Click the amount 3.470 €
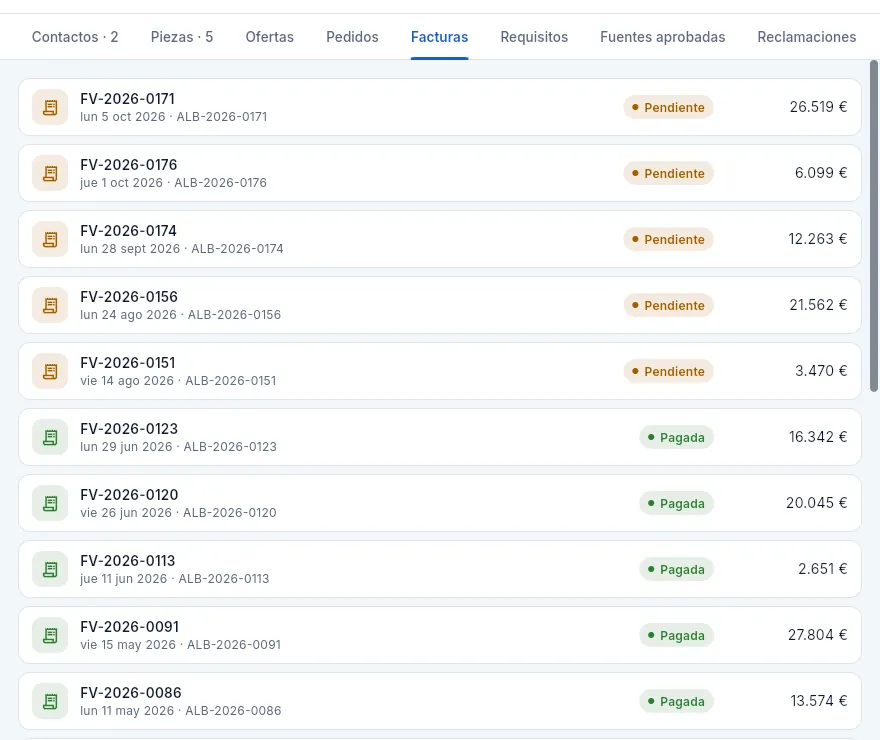This screenshot has width=880, height=740. click(821, 371)
